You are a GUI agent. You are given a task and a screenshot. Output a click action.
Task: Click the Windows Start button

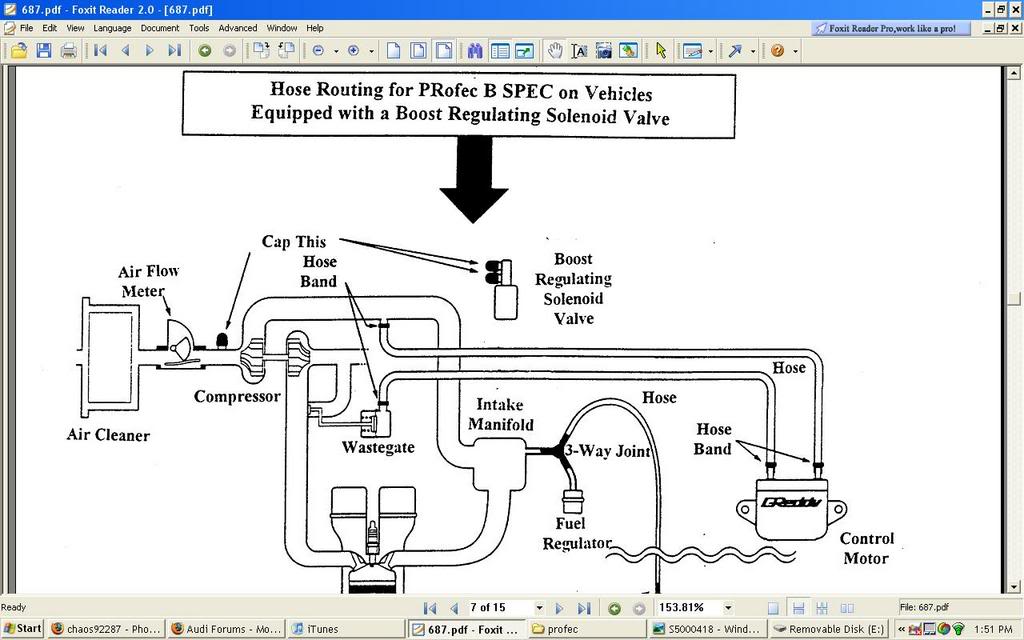(x=22, y=629)
